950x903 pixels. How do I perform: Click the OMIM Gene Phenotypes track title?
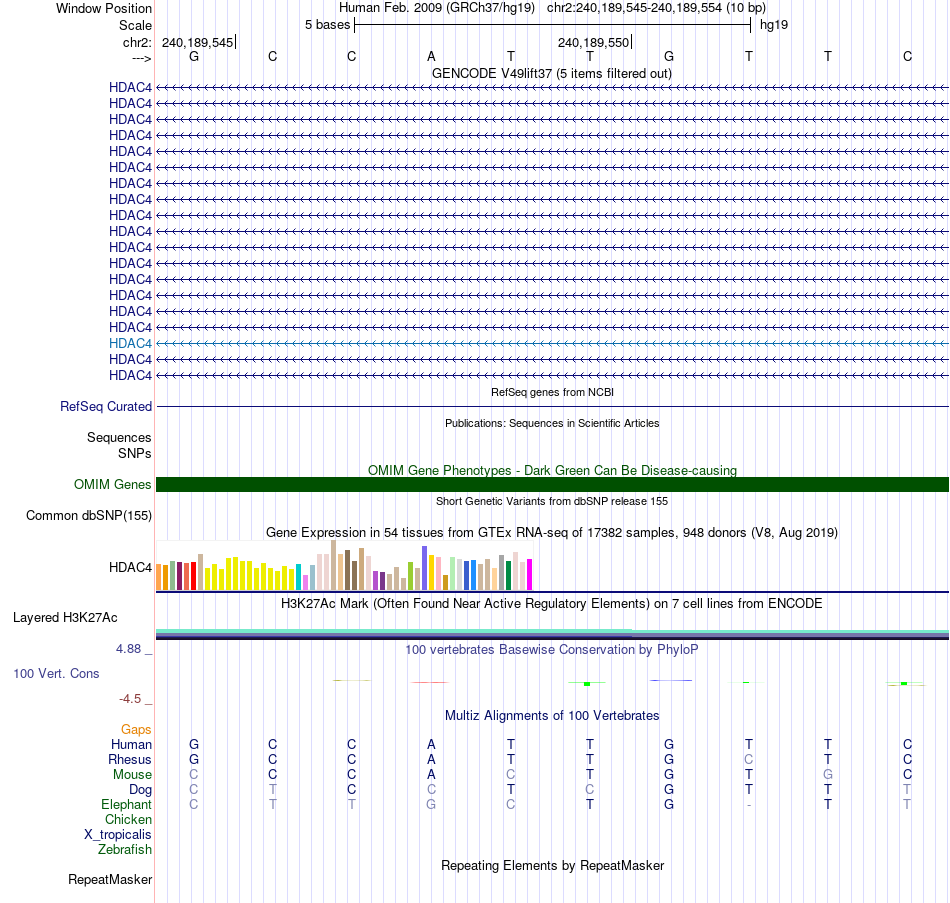point(552,470)
